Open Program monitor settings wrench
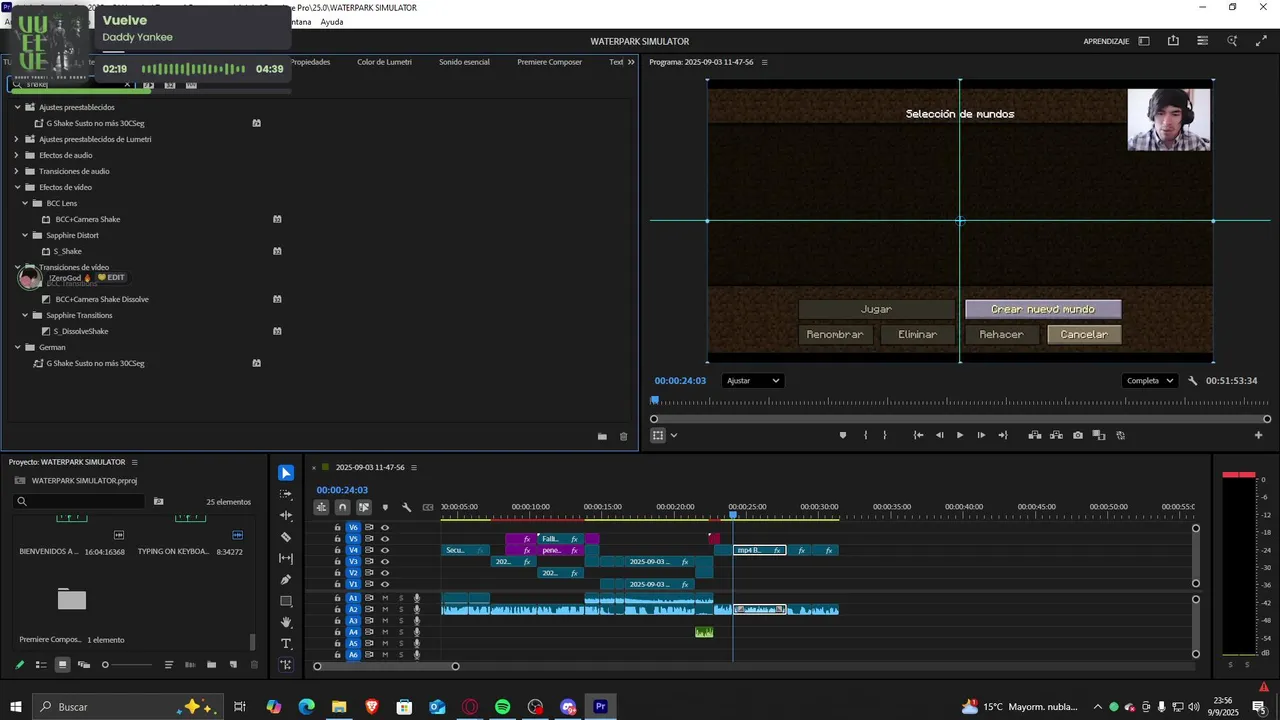 pyautogui.click(x=1192, y=381)
